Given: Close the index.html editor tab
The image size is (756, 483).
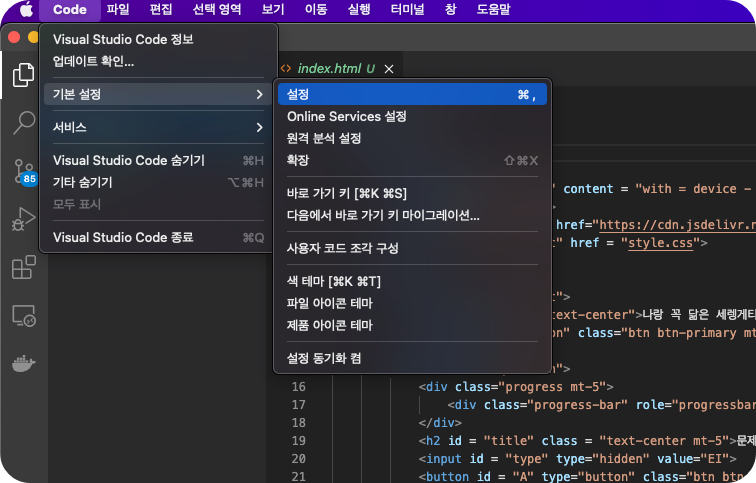Looking at the screenshot, I should [x=389, y=69].
